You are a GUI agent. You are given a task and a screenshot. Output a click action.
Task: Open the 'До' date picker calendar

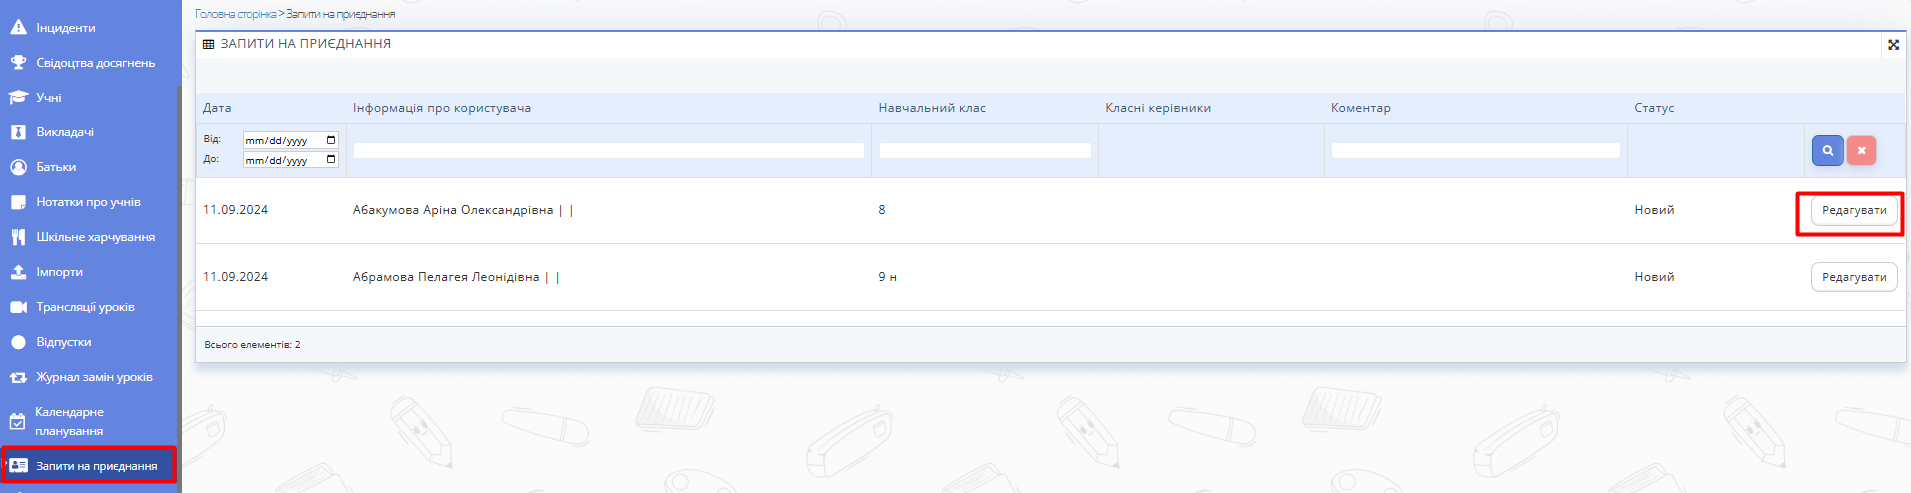coord(331,160)
